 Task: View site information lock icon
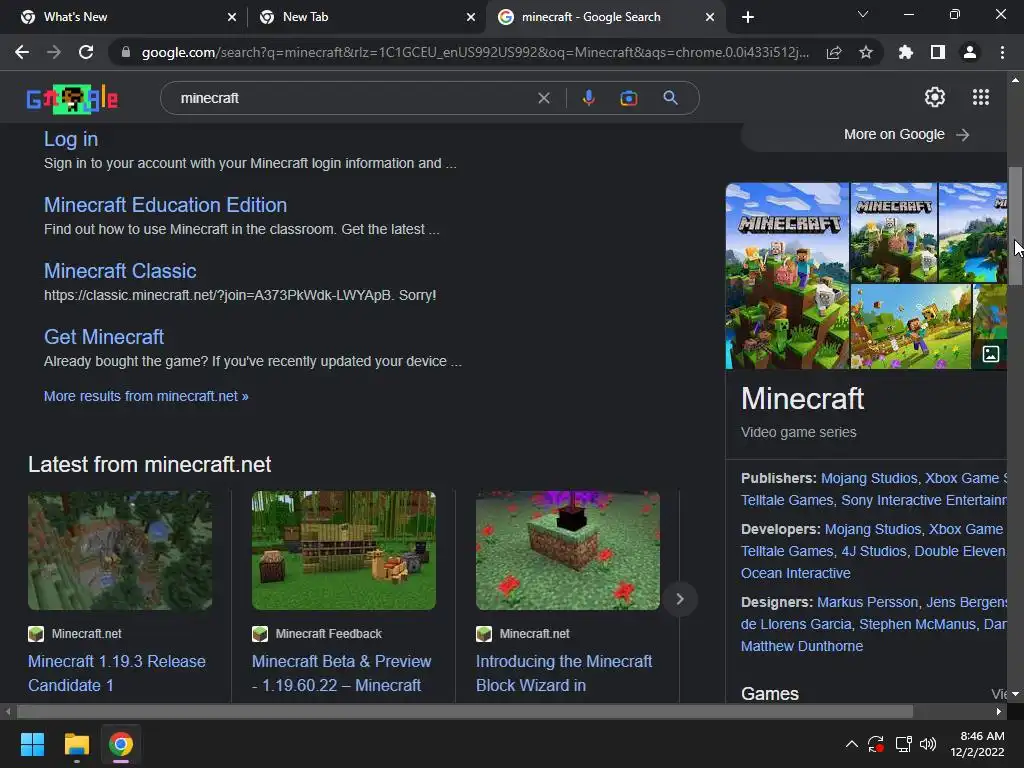point(126,52)
